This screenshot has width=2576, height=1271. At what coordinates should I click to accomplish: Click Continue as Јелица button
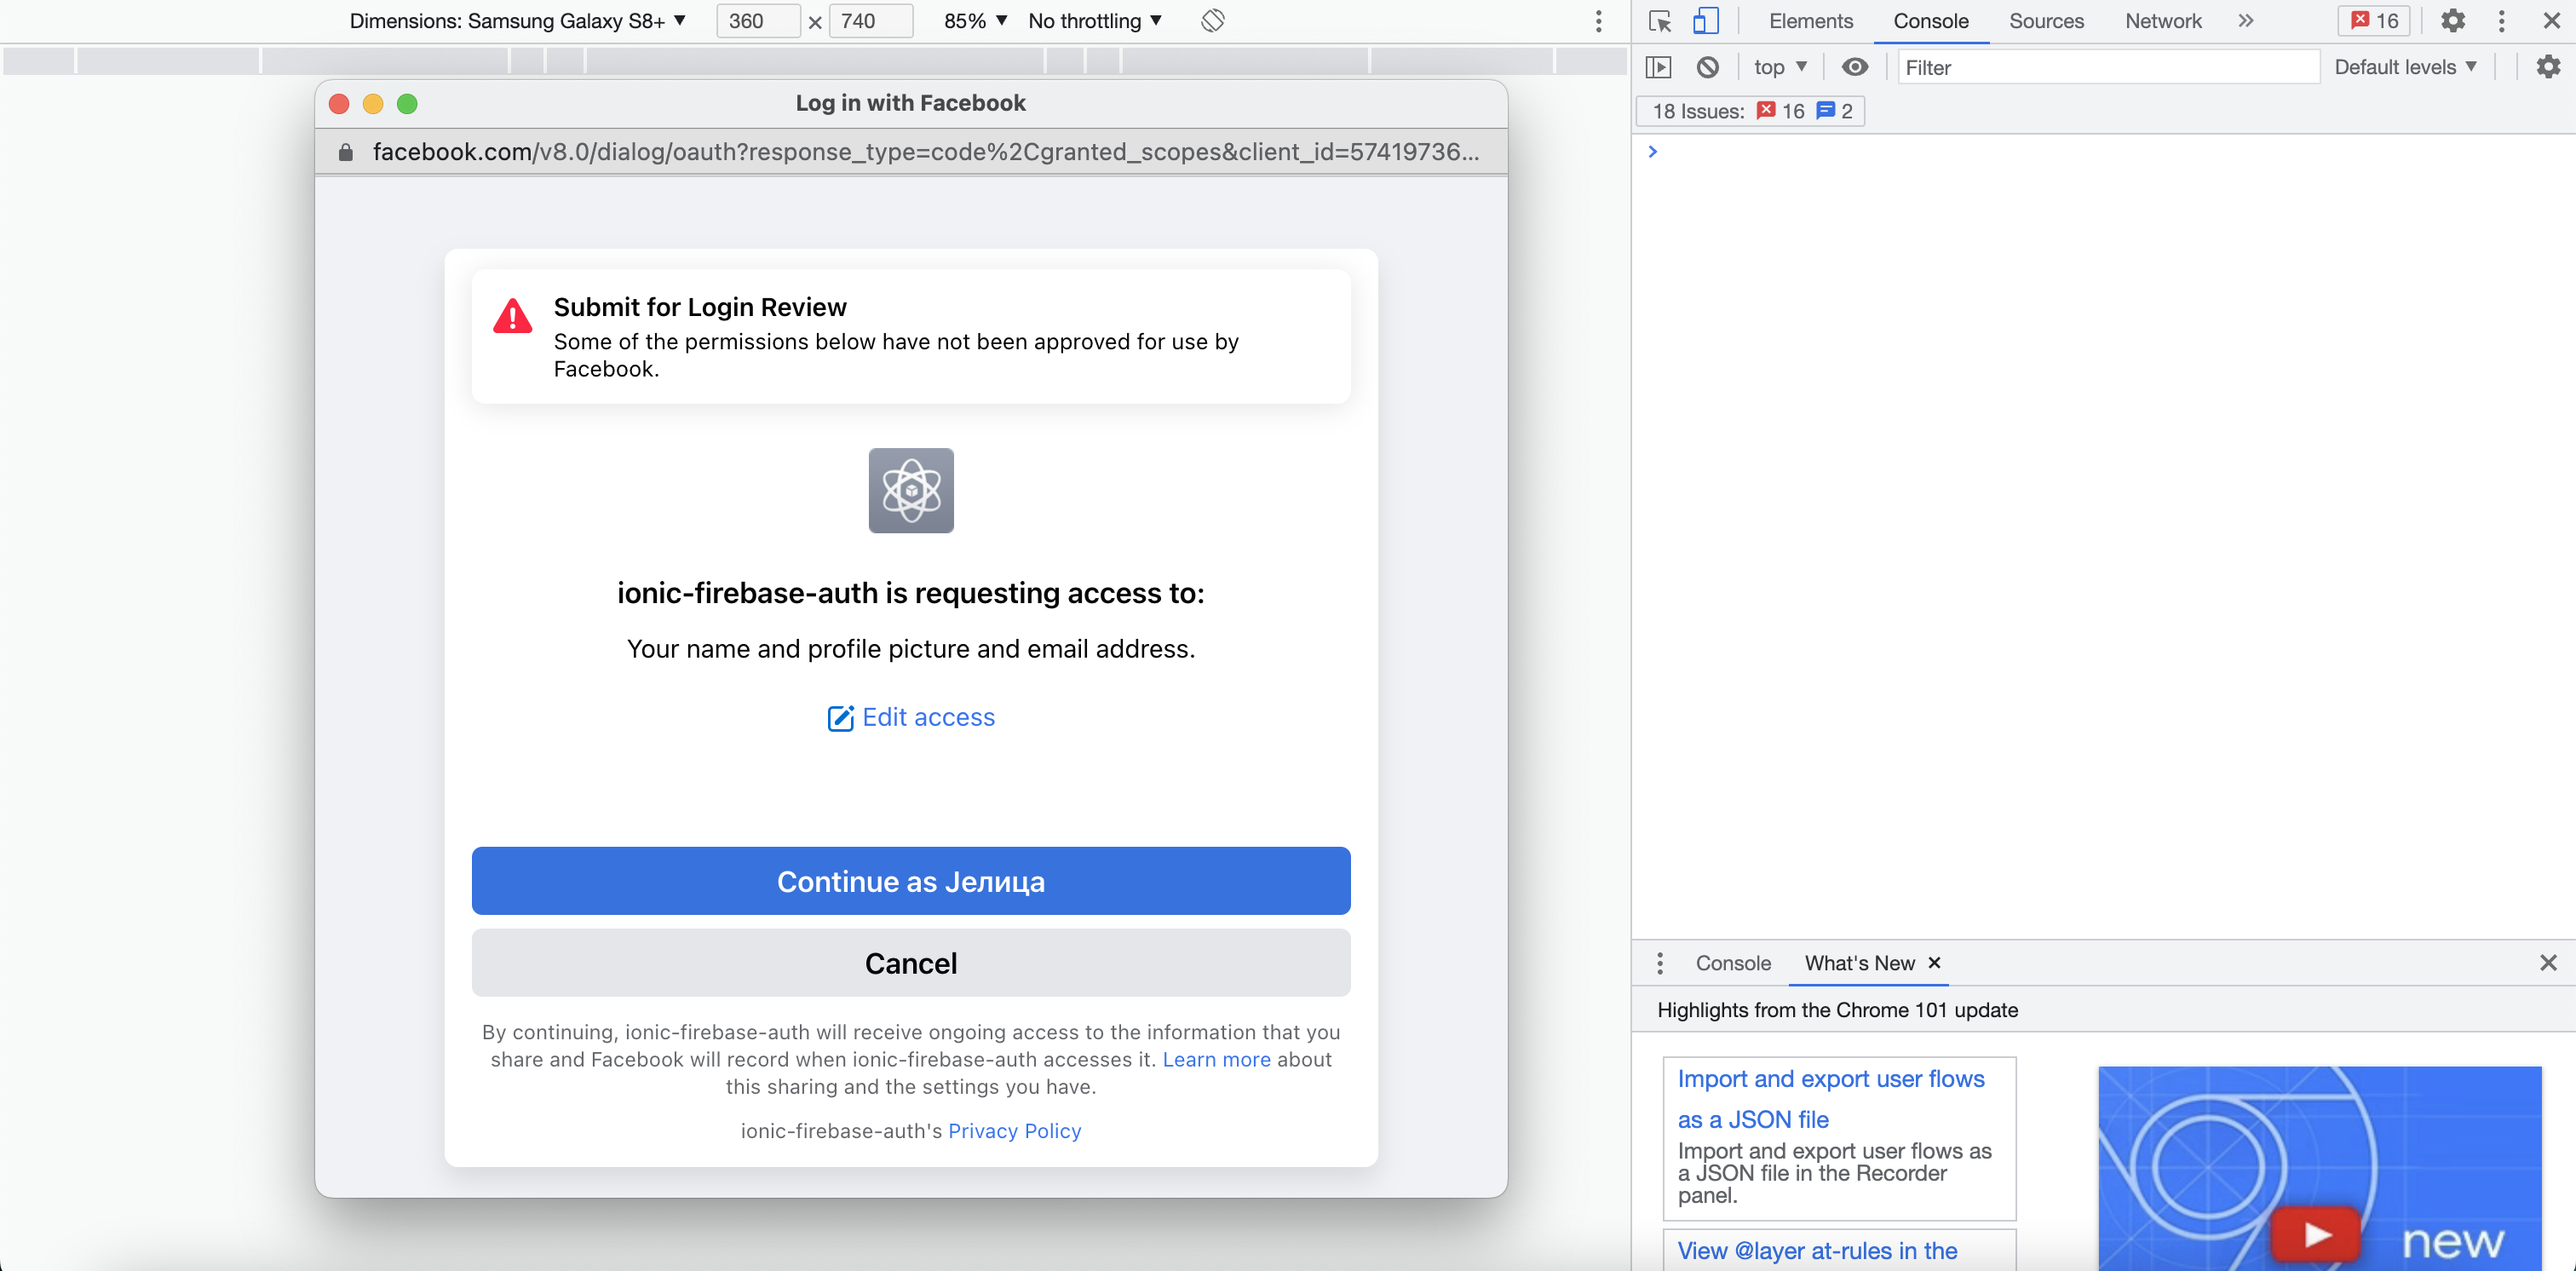(x=911, y=881)
